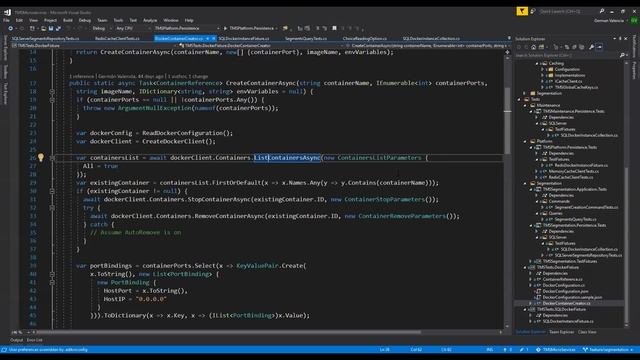
Task: Click the Sync with Active Document icon
Action: tap(567, 47)
